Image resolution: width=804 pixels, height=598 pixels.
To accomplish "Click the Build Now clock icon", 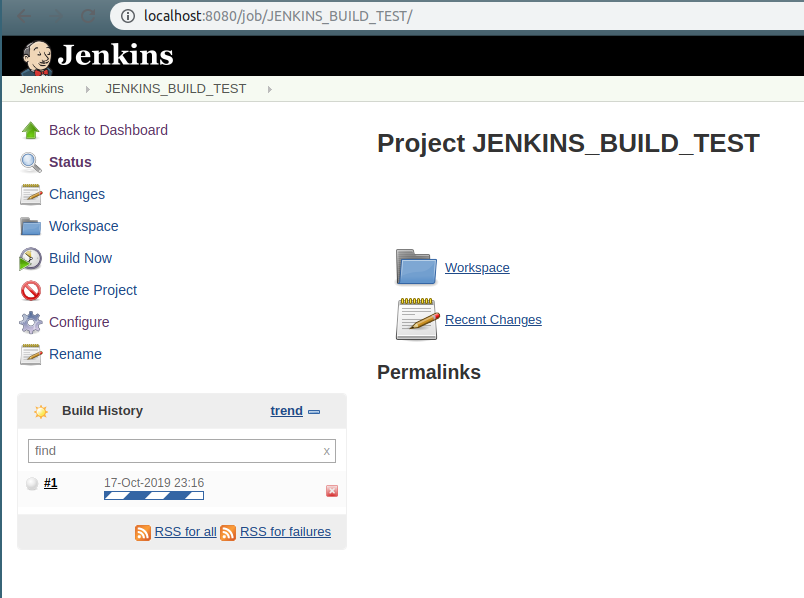I will 30,258.
